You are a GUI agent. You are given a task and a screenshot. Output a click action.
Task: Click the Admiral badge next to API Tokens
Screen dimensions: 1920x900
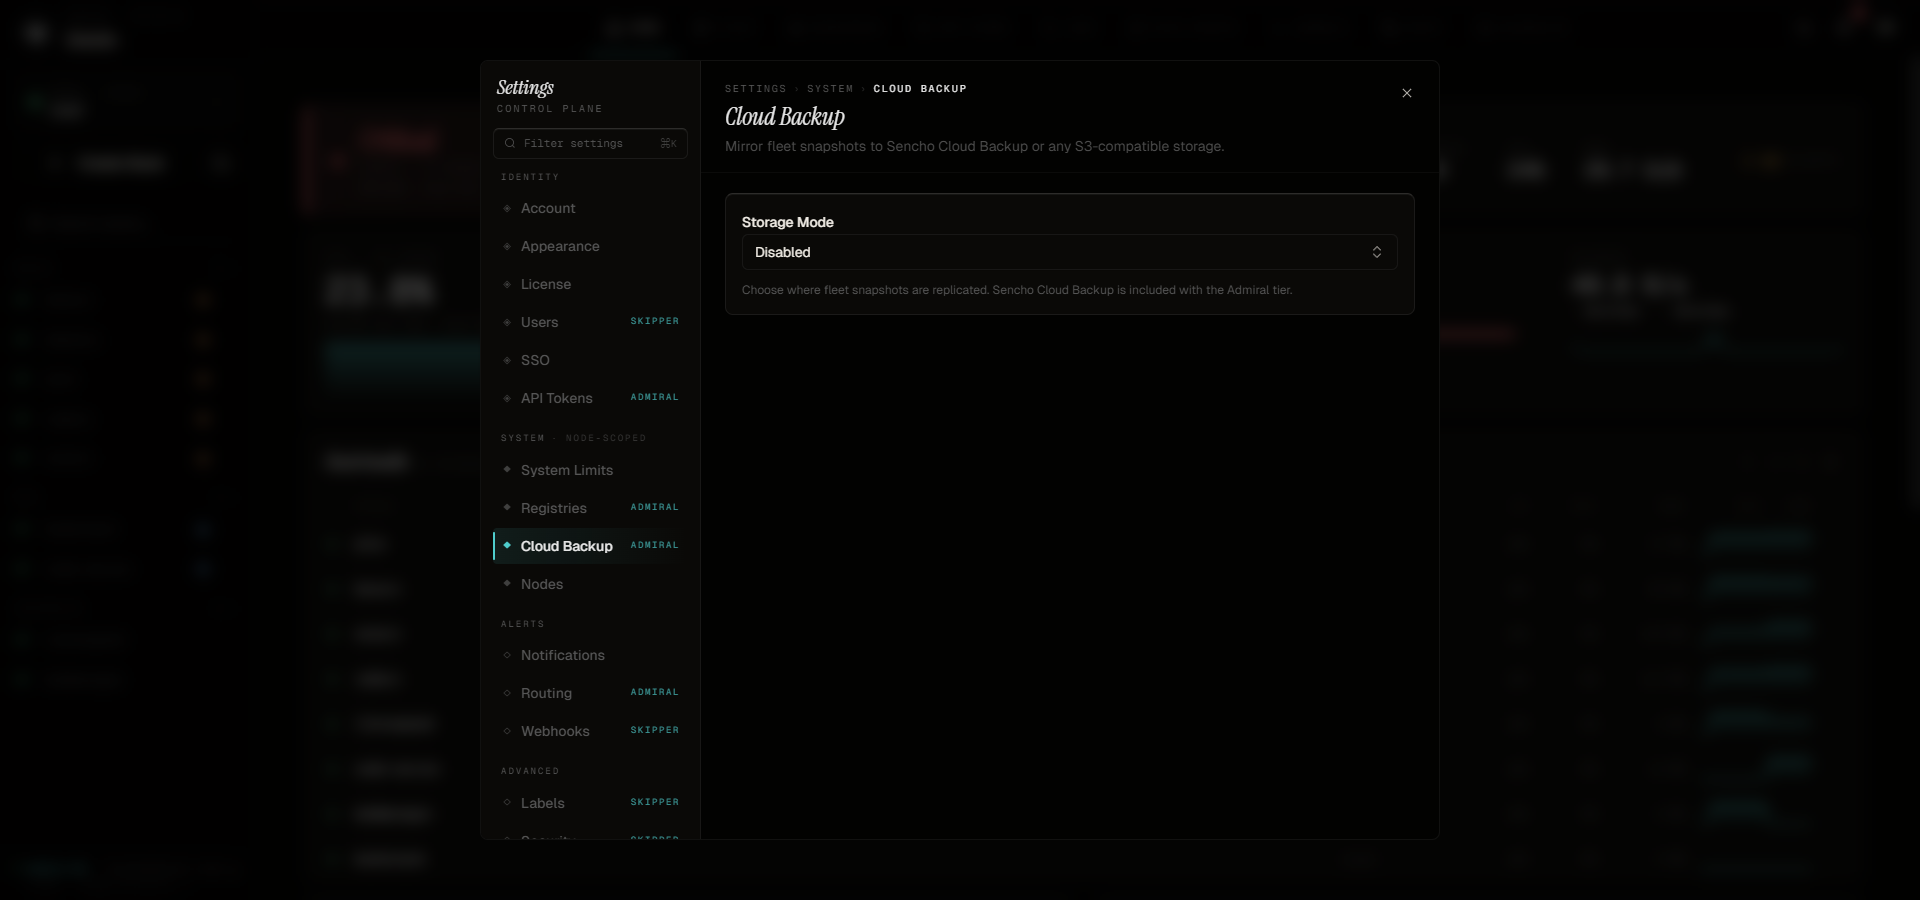click(655, 397)
